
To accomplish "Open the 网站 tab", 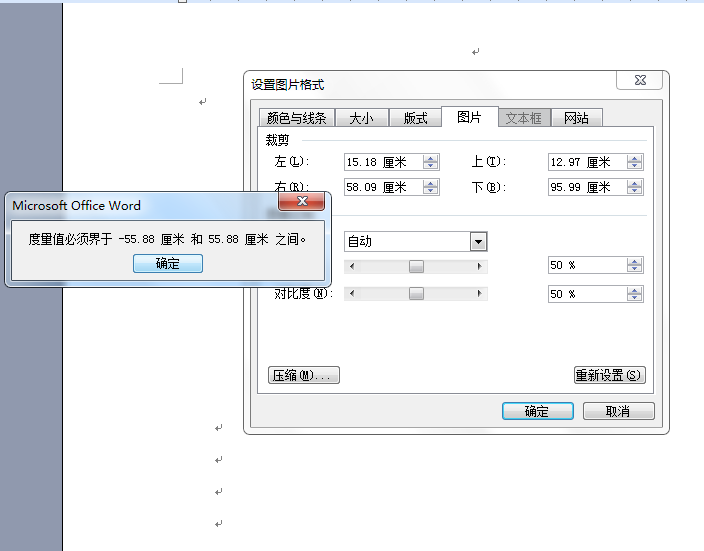I will click(576, 118).
